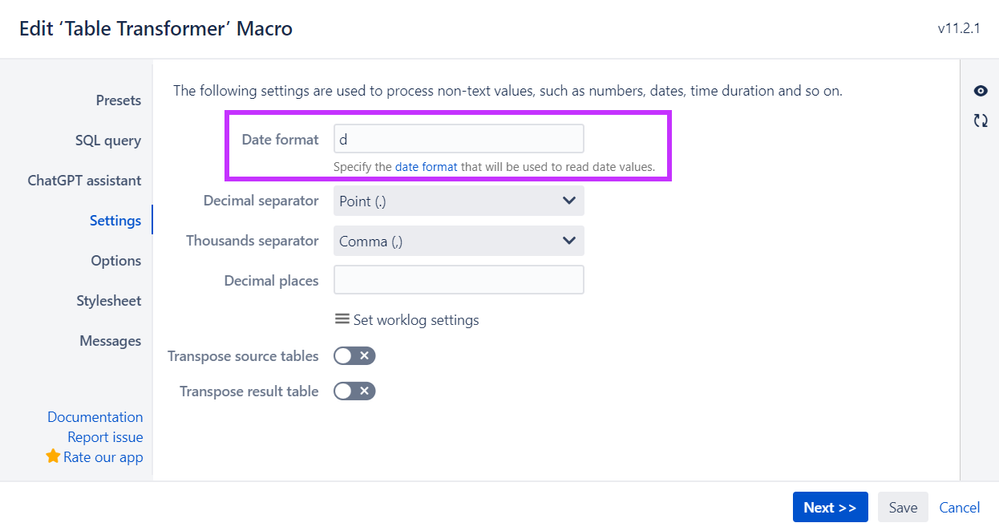This screenshot has height=532, width=999.
Task: Open the date format help link
Action: click(426, 167)
